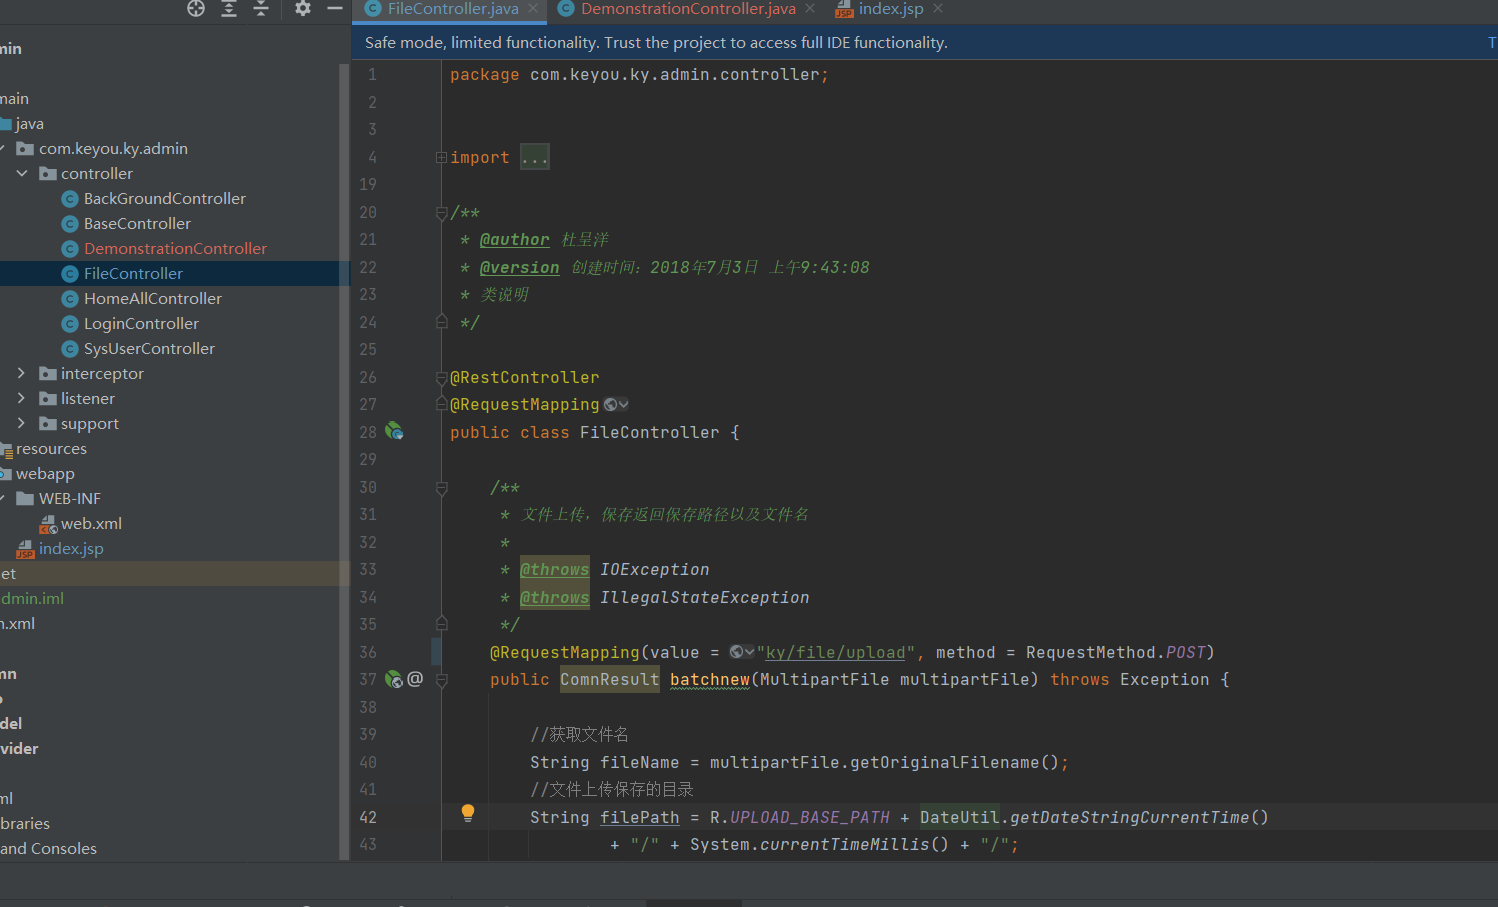Collapse class Javadoc comment at line 20
The image size is (1498, 907).
441,212
